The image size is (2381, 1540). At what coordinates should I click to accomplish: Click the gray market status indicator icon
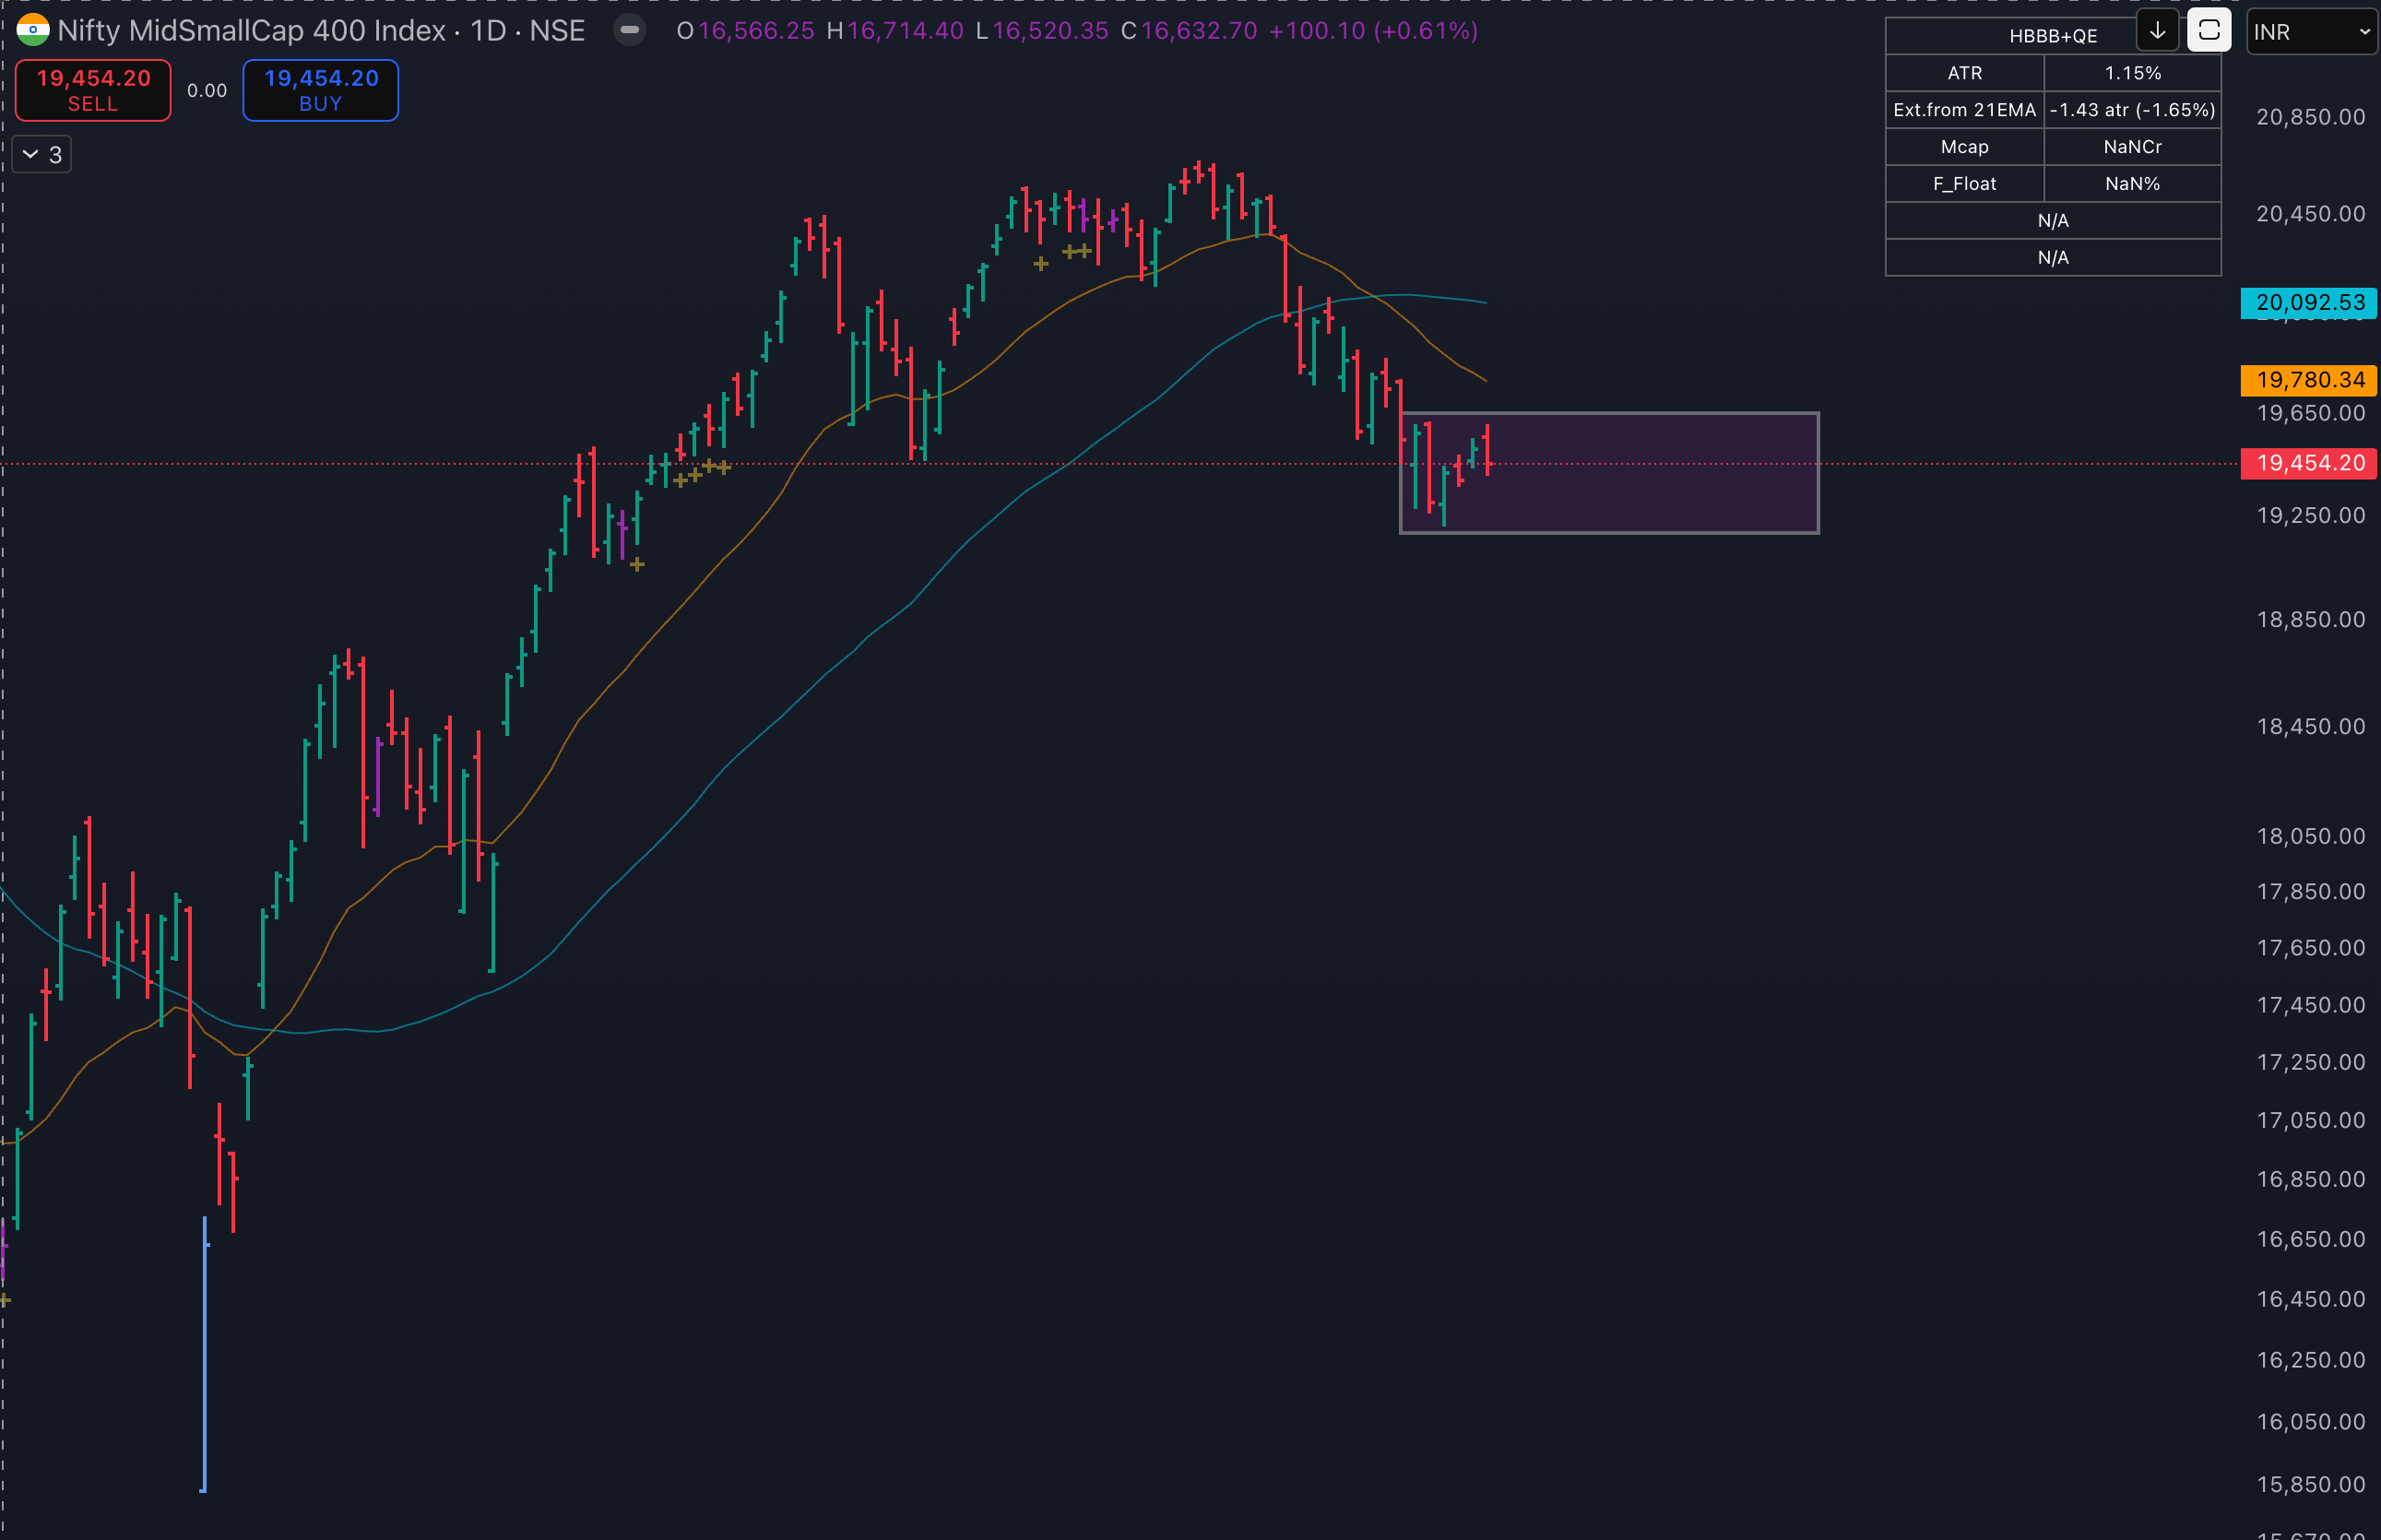tap(629, 30)
